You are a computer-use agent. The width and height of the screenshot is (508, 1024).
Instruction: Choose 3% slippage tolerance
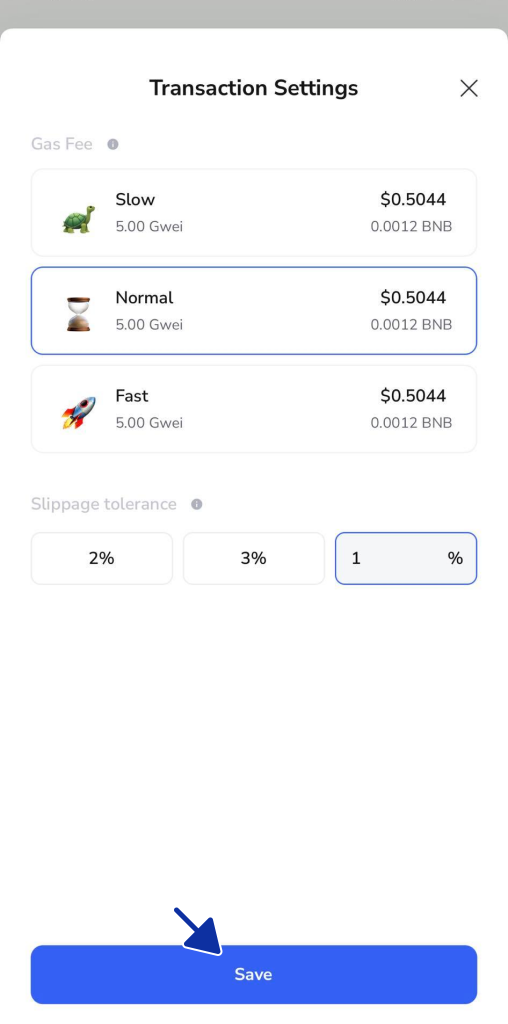[x=254, y=558]
